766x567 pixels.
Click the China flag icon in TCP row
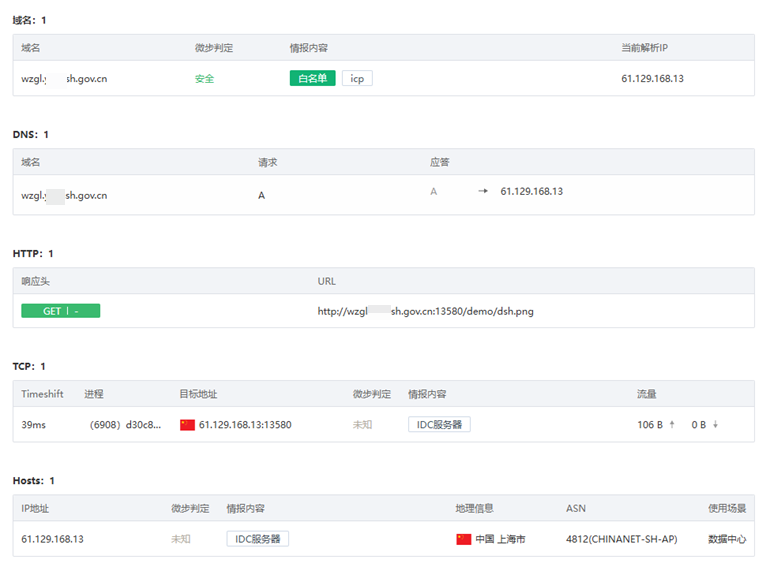187,425
